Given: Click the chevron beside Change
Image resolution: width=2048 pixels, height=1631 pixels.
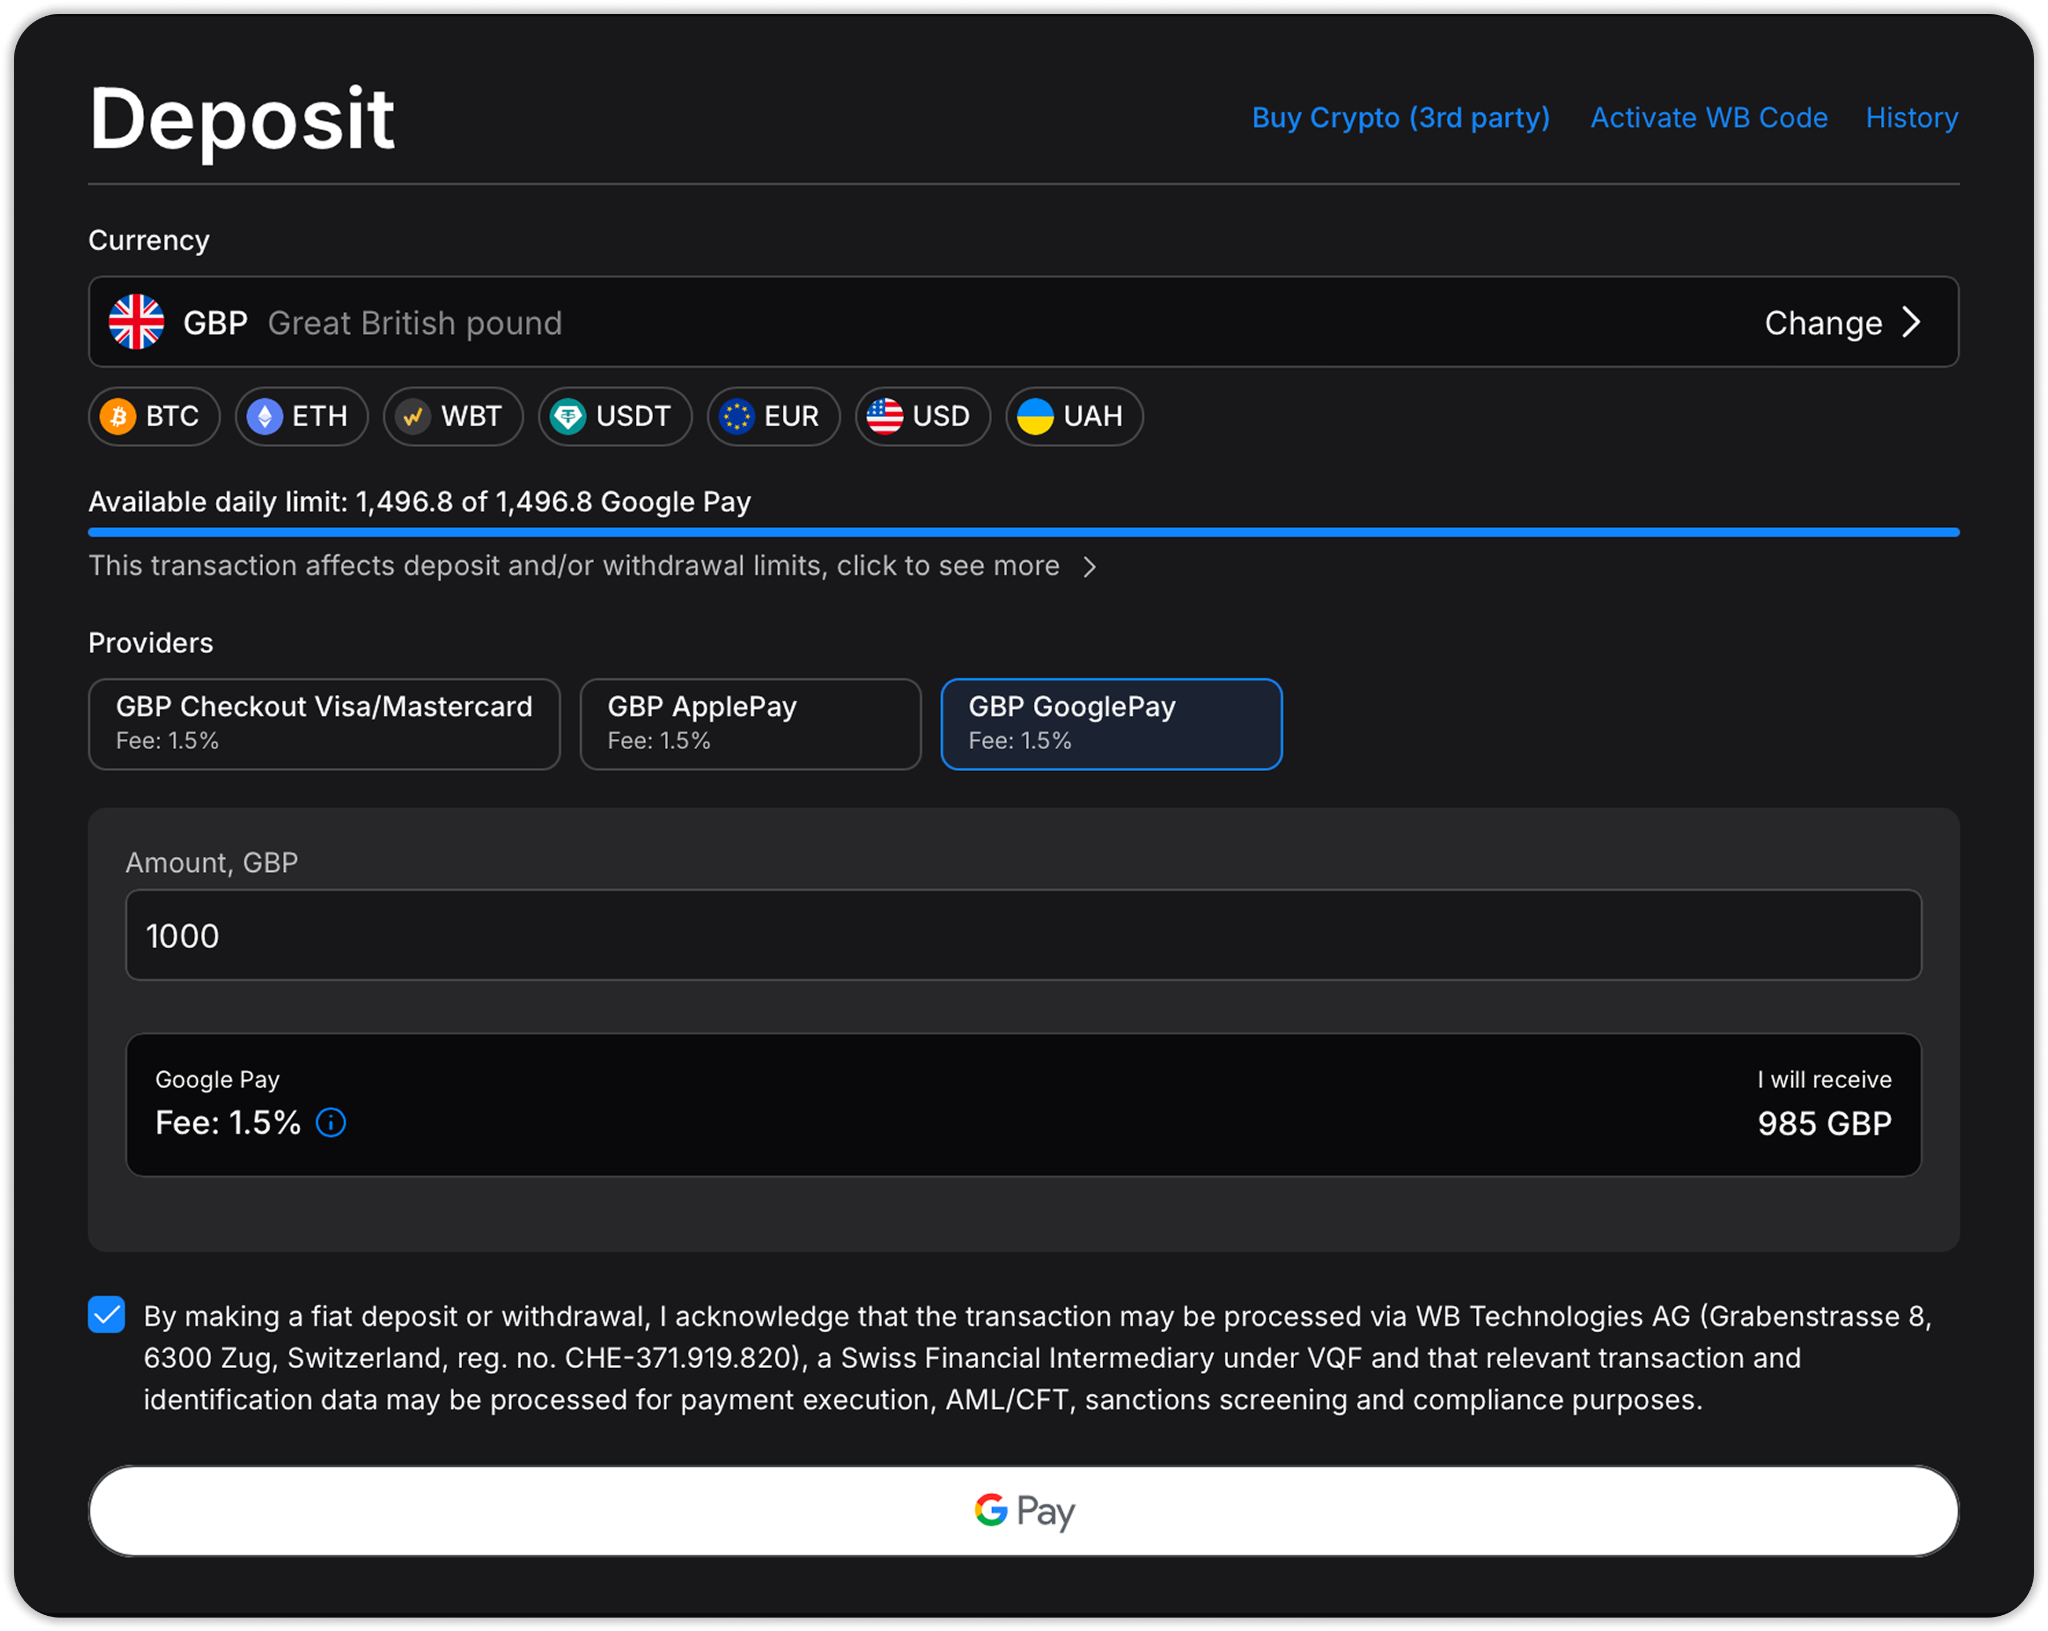Looking at the screenshot, I should pyautogui.click(x=1911, y=322).
